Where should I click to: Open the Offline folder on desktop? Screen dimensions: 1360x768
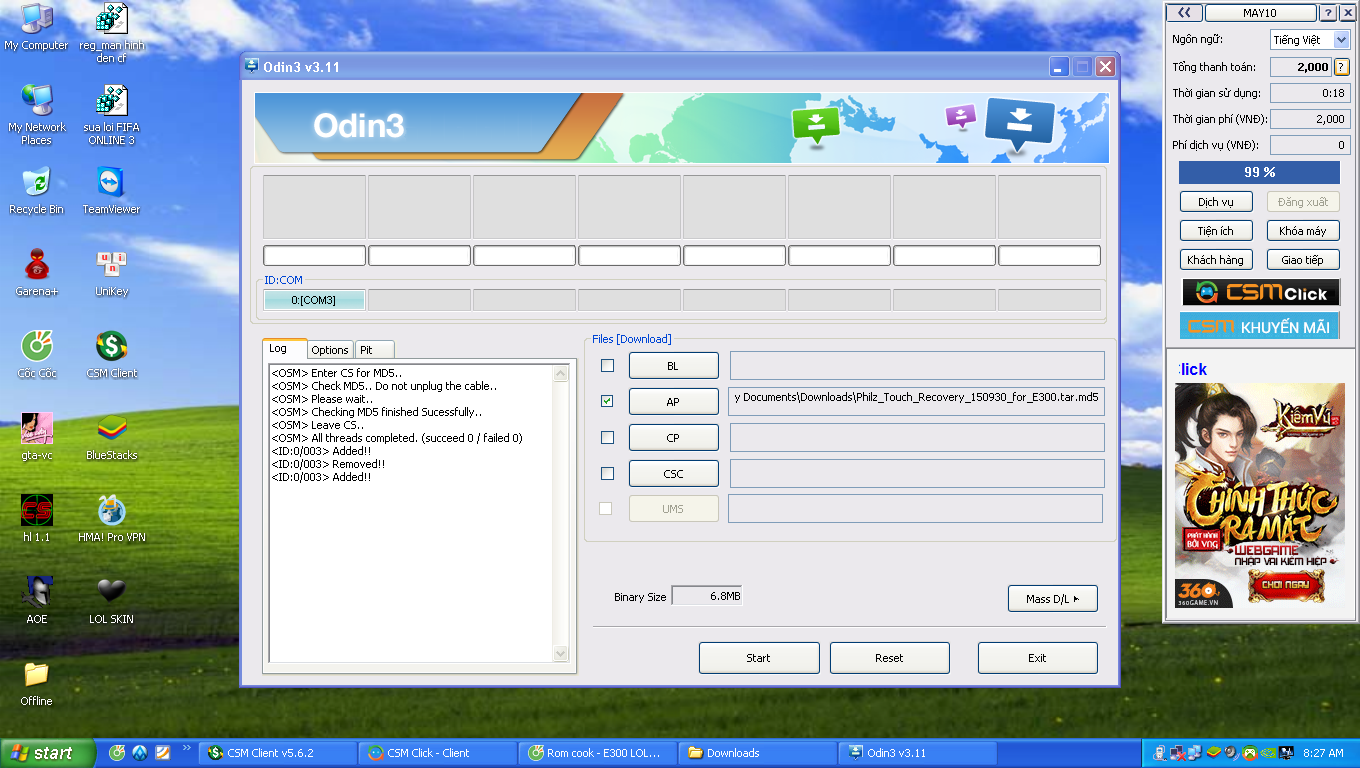[36, 683]
